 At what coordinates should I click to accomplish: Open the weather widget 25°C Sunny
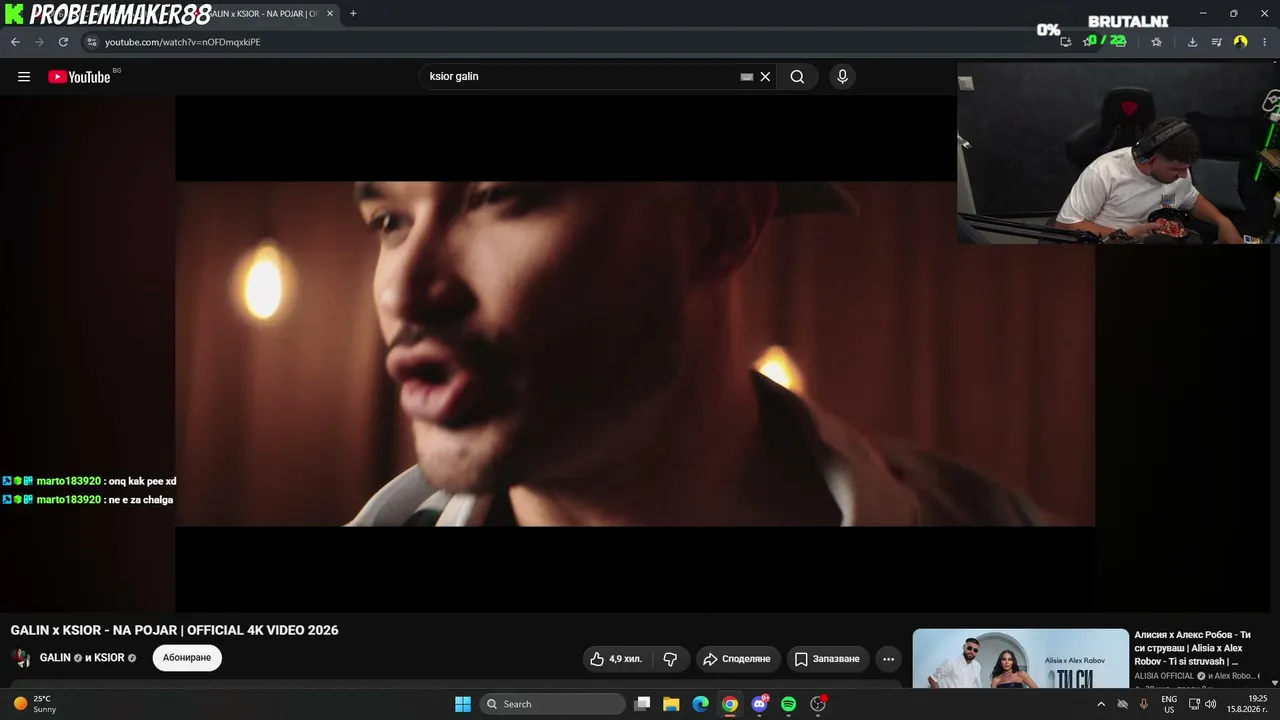coord(35,704)
